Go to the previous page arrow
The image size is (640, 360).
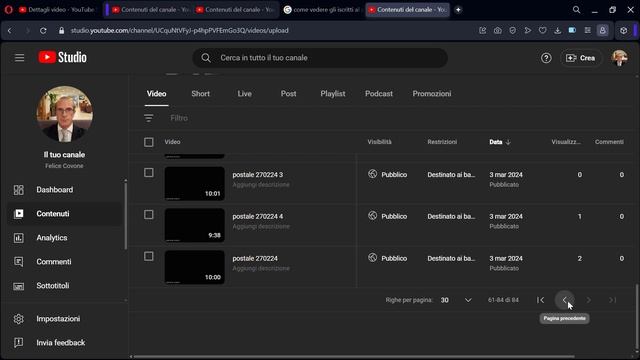[564, 300]
